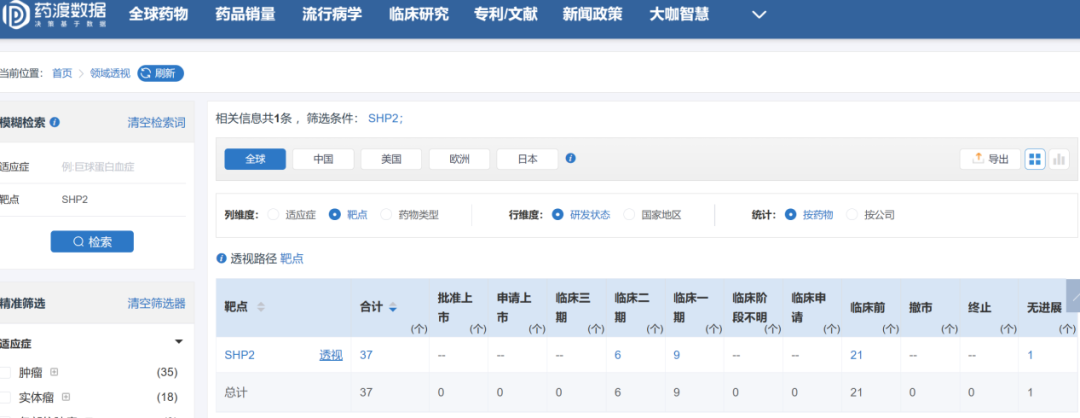This screenshot has height=418, width=1080.
Task: Switch to the 中国 region tab
Action: tap(323, 159)
